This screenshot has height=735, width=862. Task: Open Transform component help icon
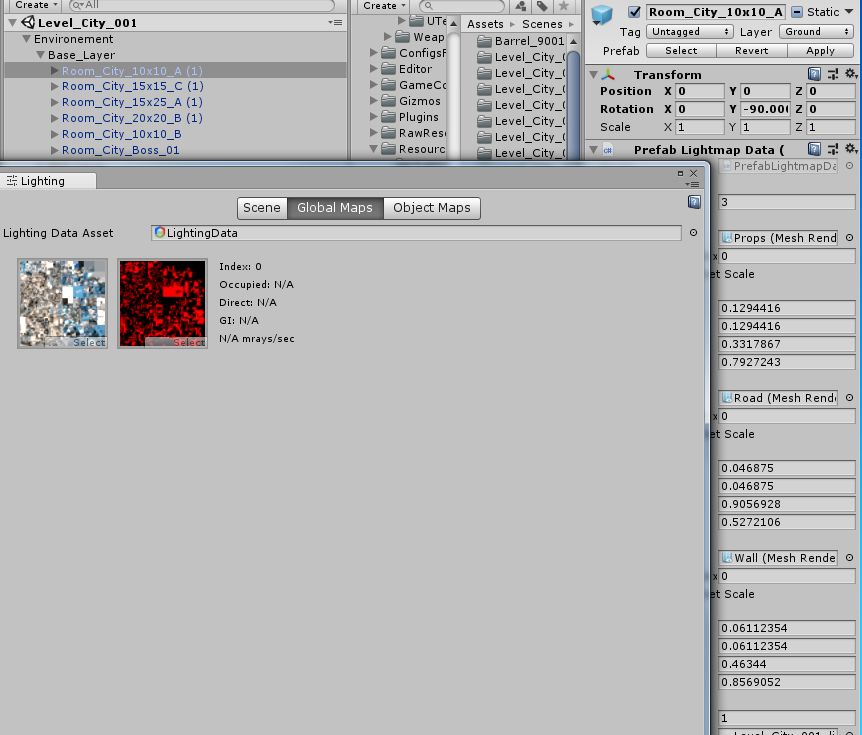point(814,74)
